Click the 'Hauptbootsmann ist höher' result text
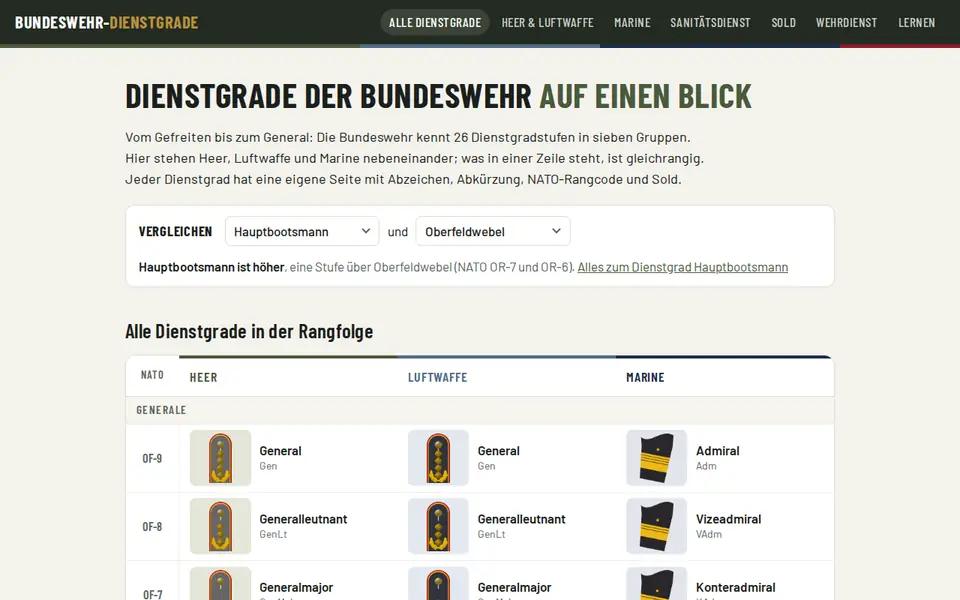The height and width of the screenshot is (600, 960). coord(211,267)
